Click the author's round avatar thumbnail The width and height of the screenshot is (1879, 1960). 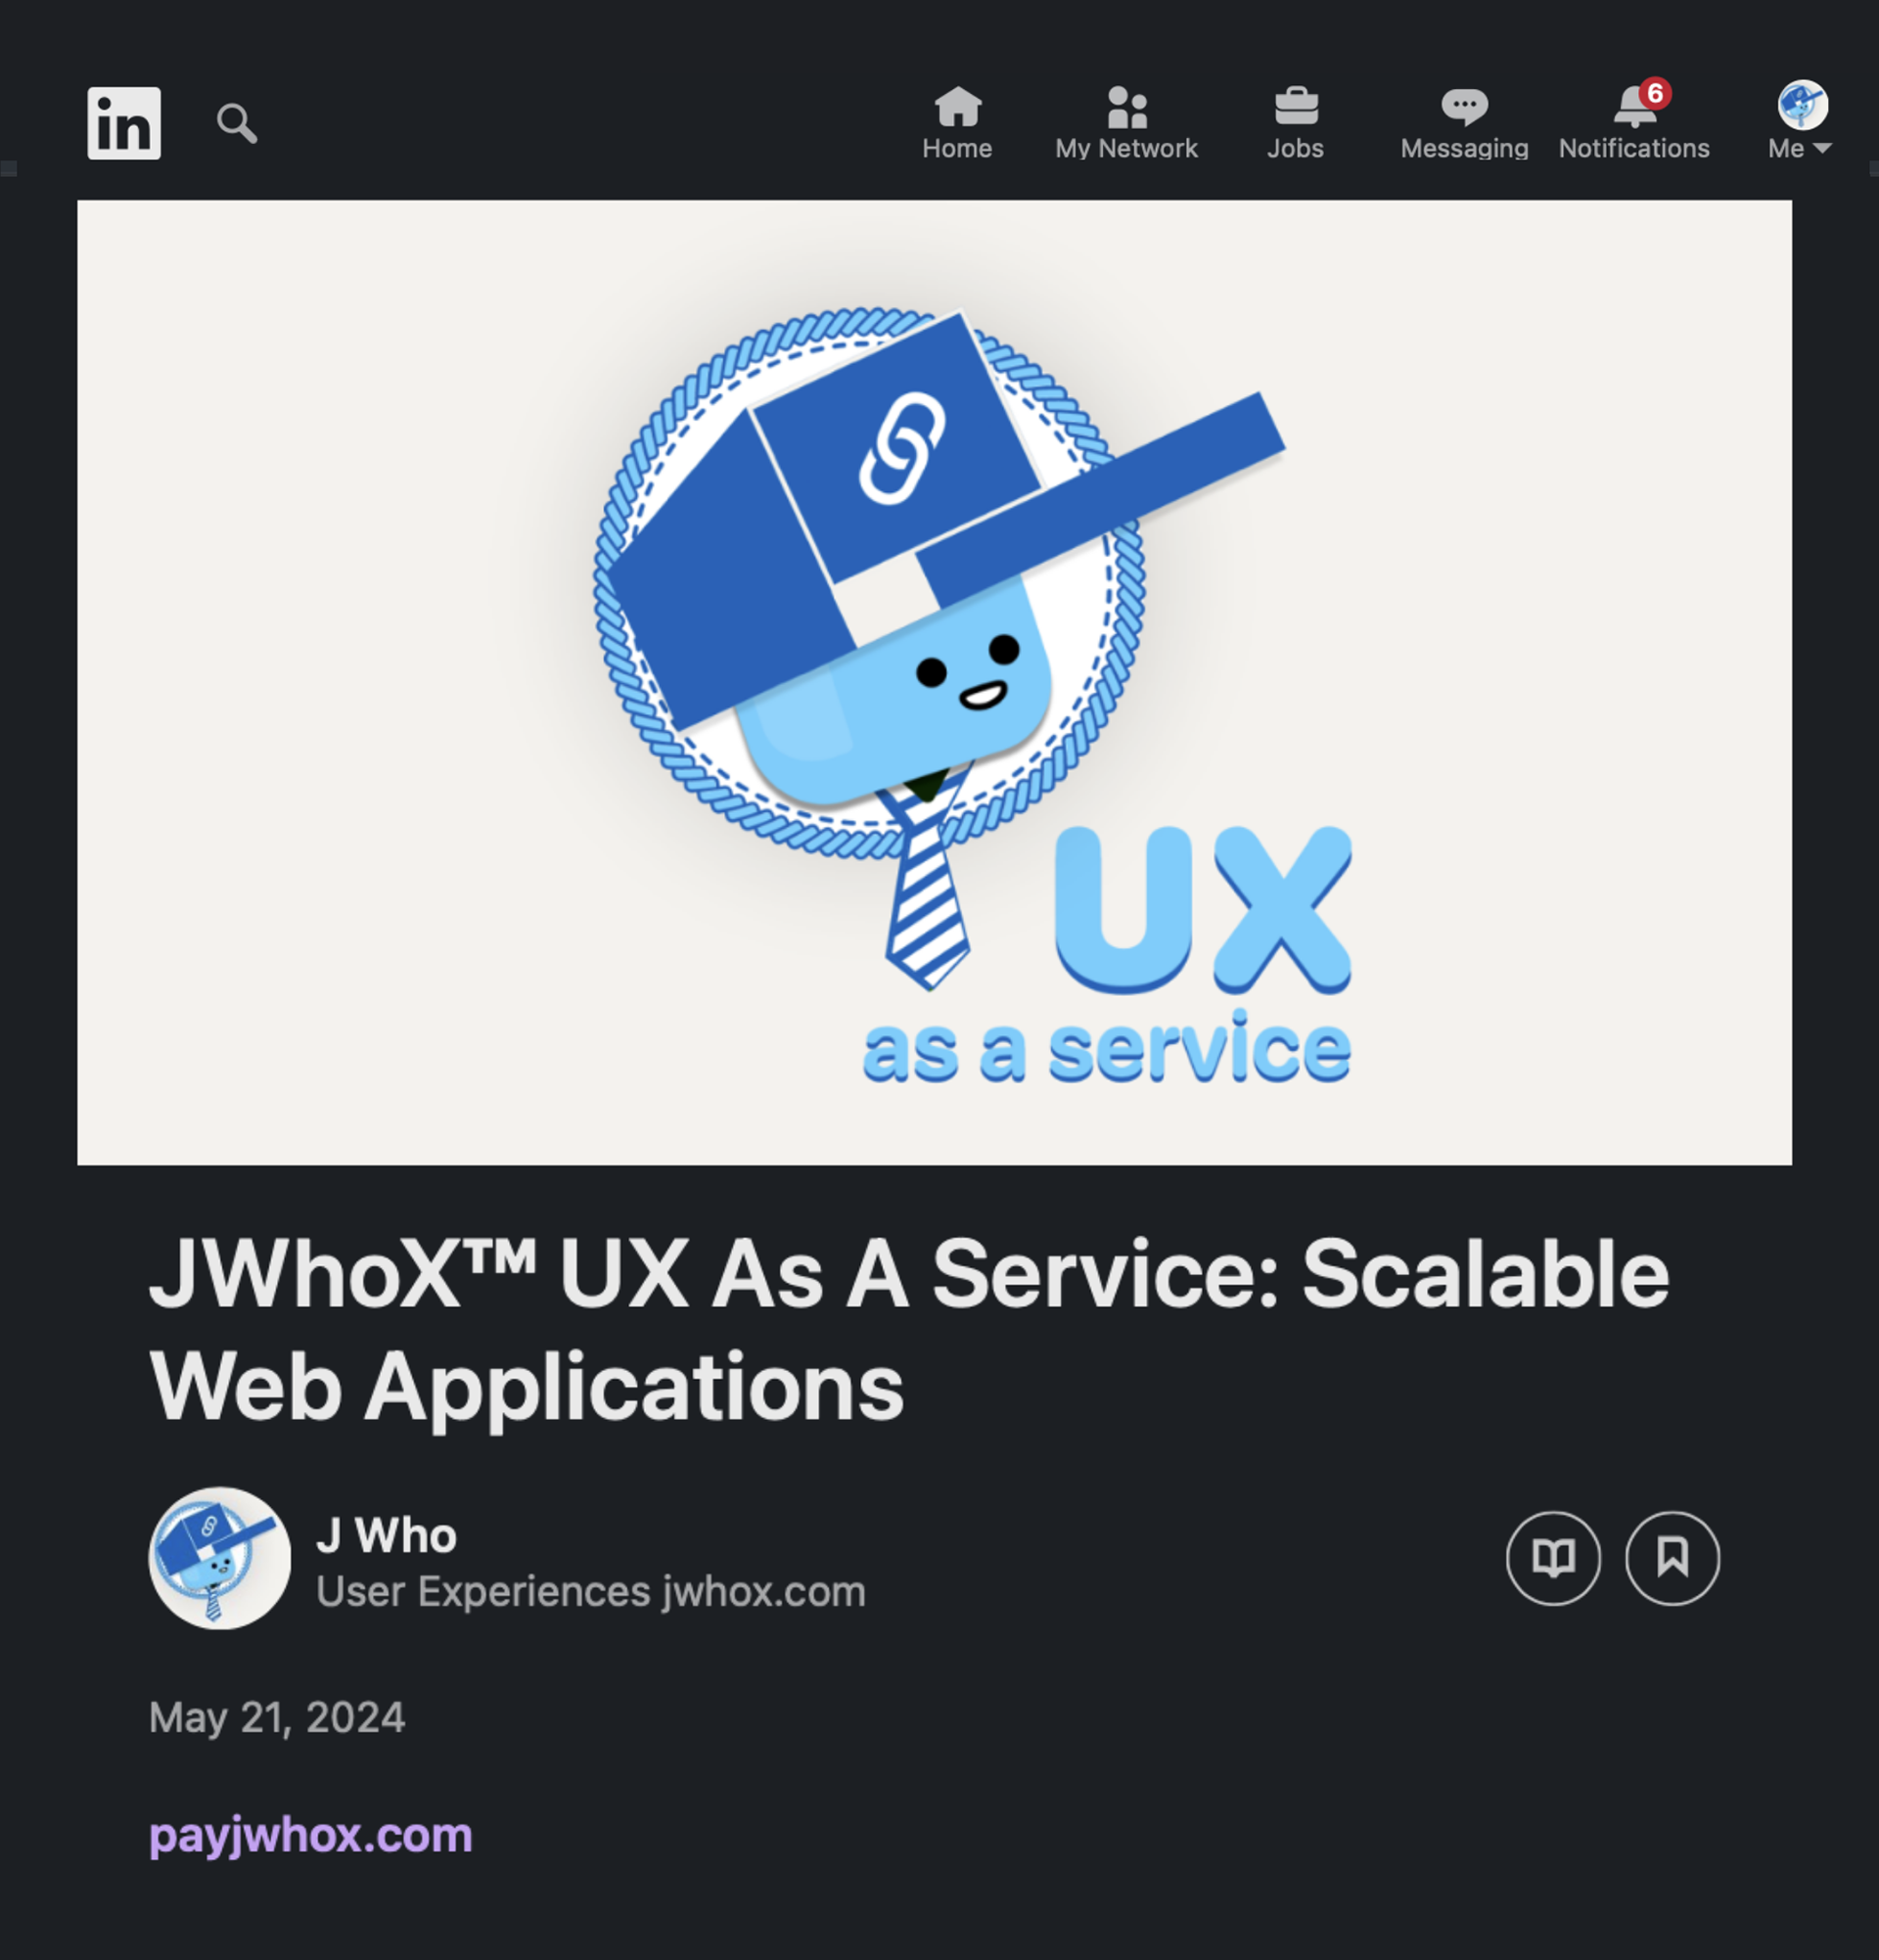(220, 1558)
